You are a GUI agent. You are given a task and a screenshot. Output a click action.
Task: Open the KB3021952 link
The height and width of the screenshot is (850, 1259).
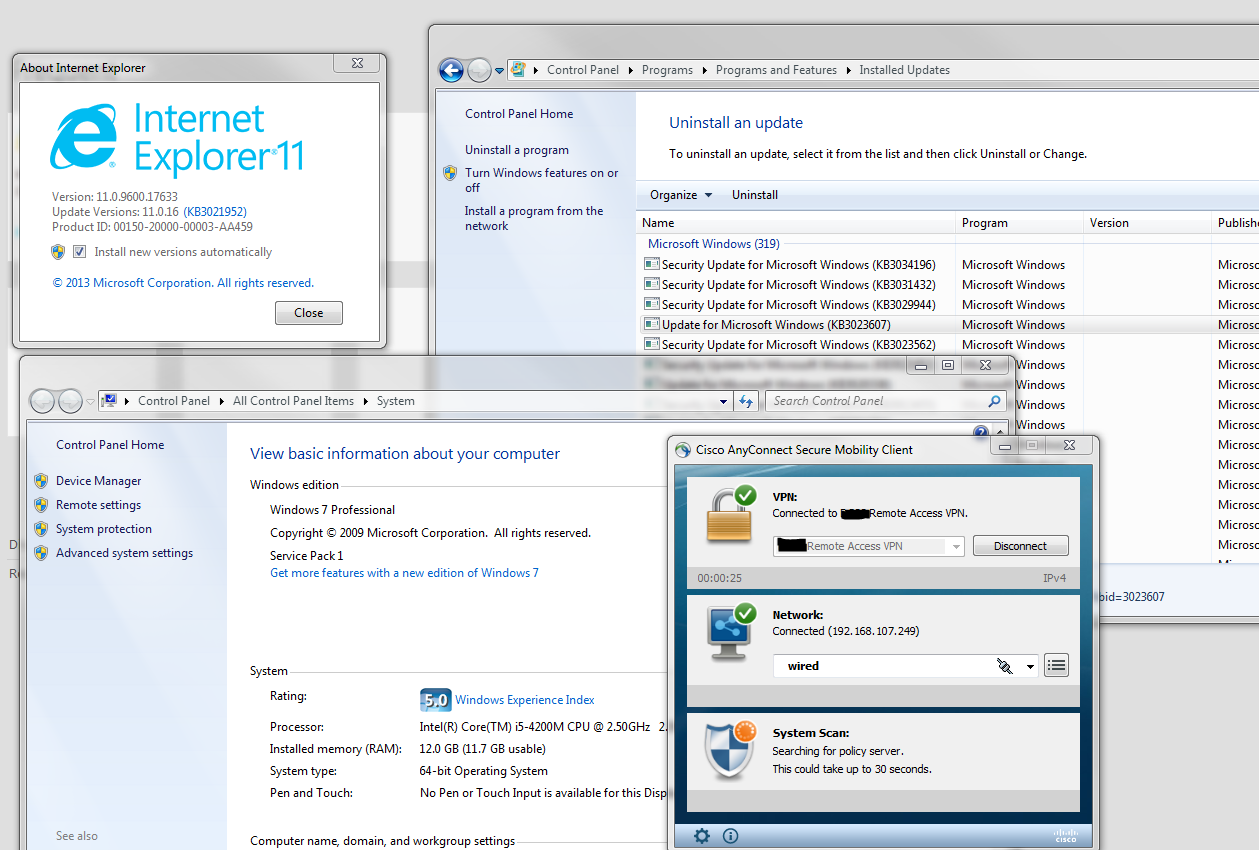click(x=215, y=212)
